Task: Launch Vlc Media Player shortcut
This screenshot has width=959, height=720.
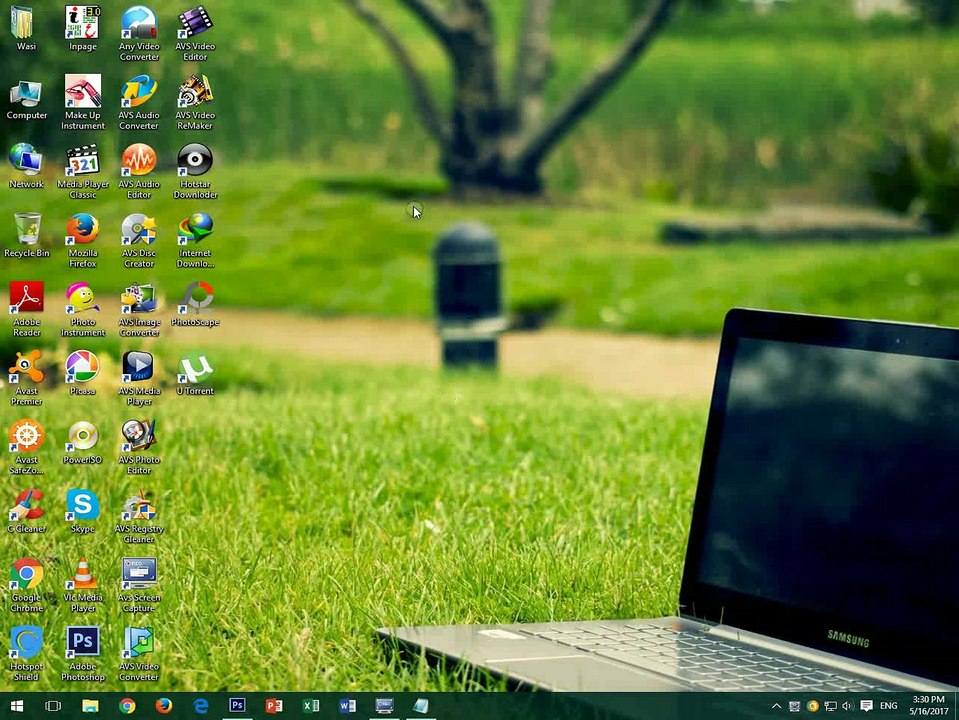Action: click(x=83, y=585)
